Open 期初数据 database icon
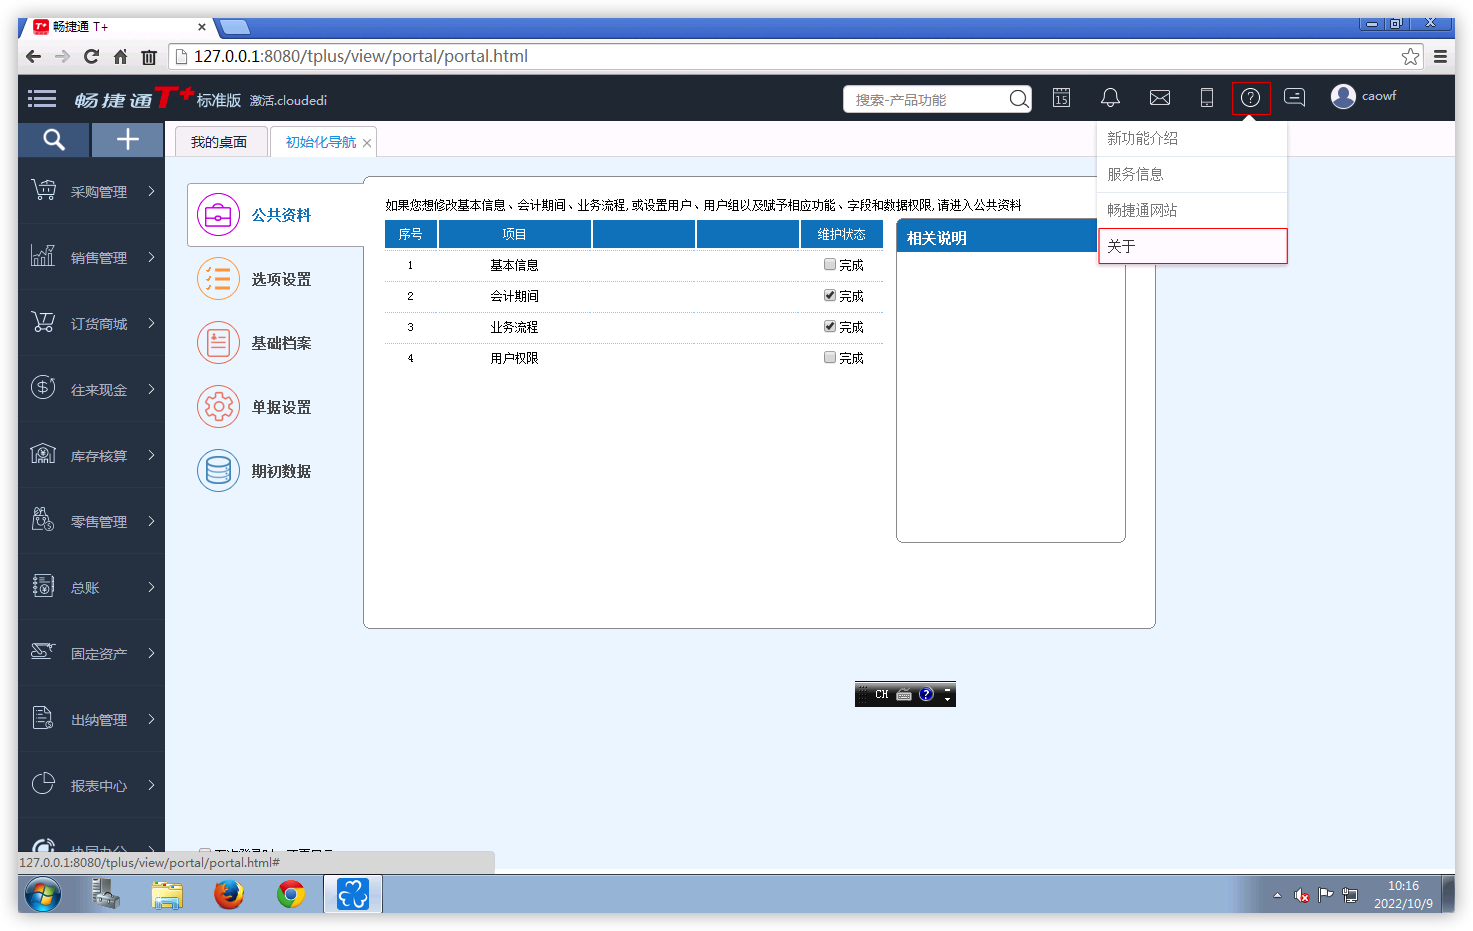Screen dimensions: 1473x931 (x=218, y=471)
